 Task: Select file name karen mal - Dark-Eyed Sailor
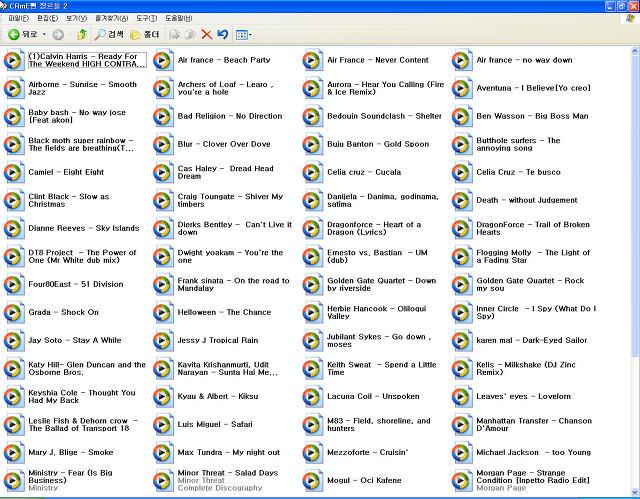pyautogui.click(x=531, y=340)
